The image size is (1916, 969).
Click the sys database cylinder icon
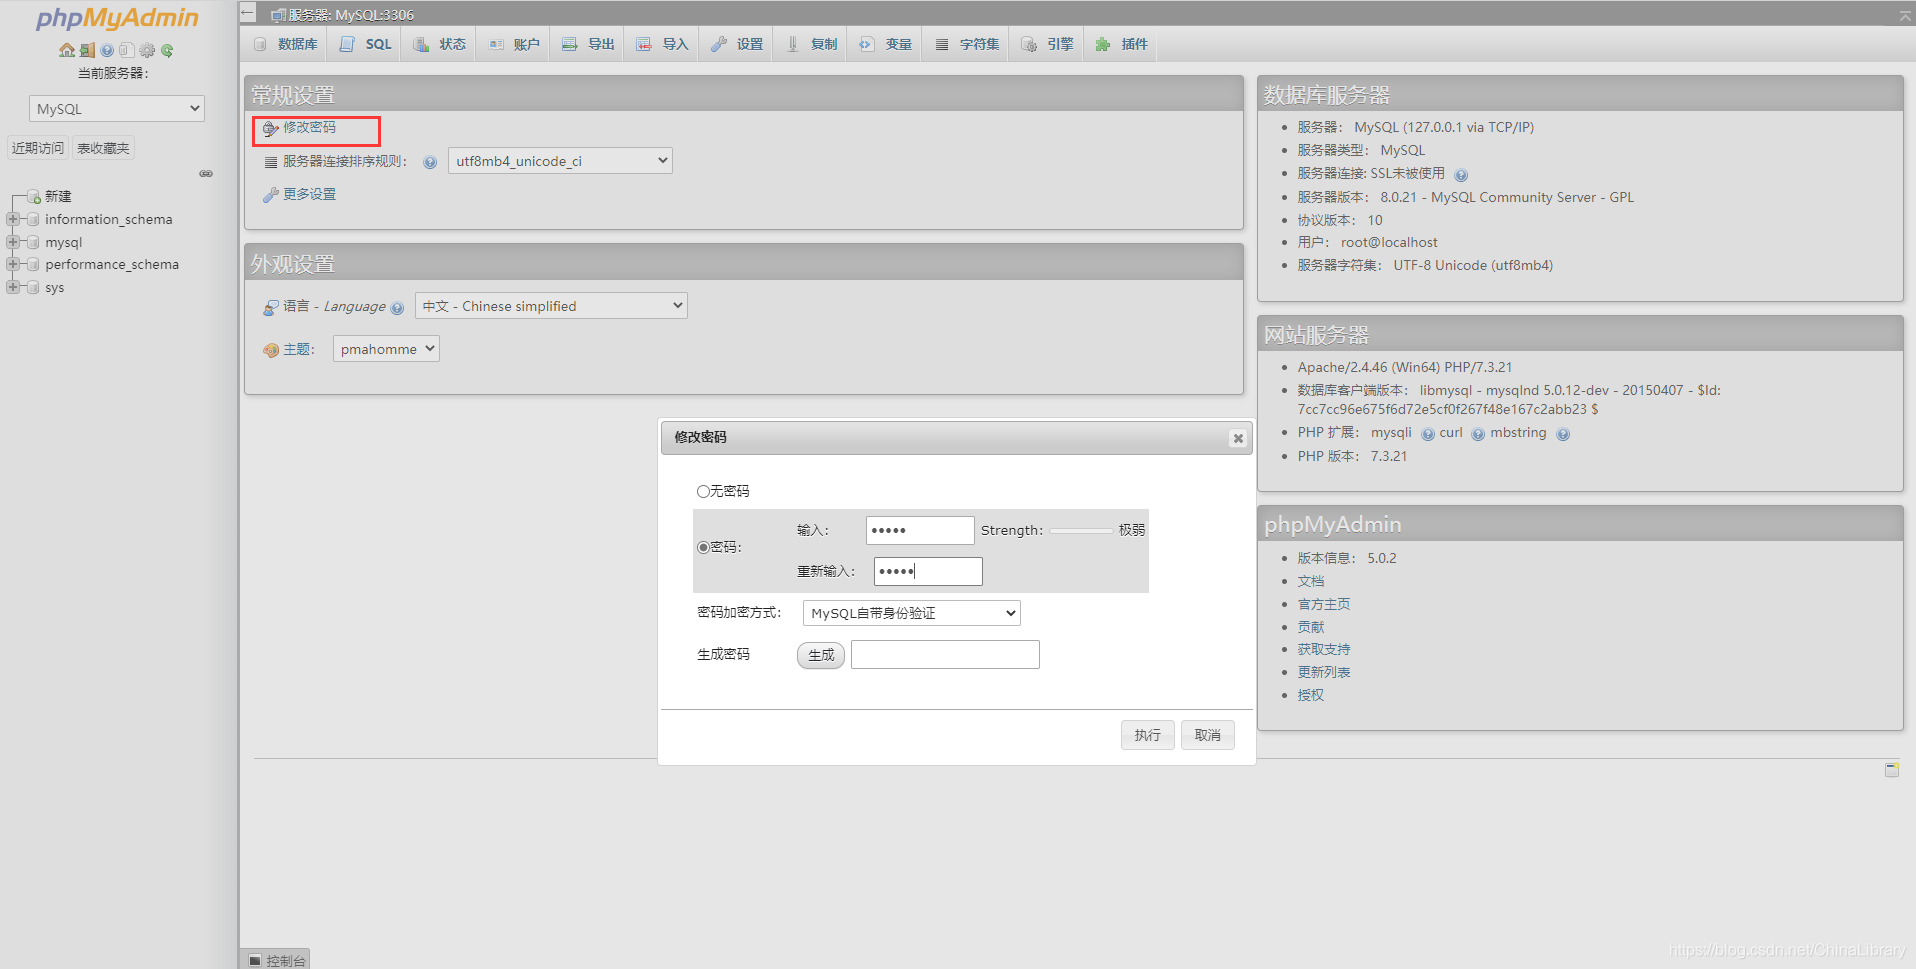[34, 288]
